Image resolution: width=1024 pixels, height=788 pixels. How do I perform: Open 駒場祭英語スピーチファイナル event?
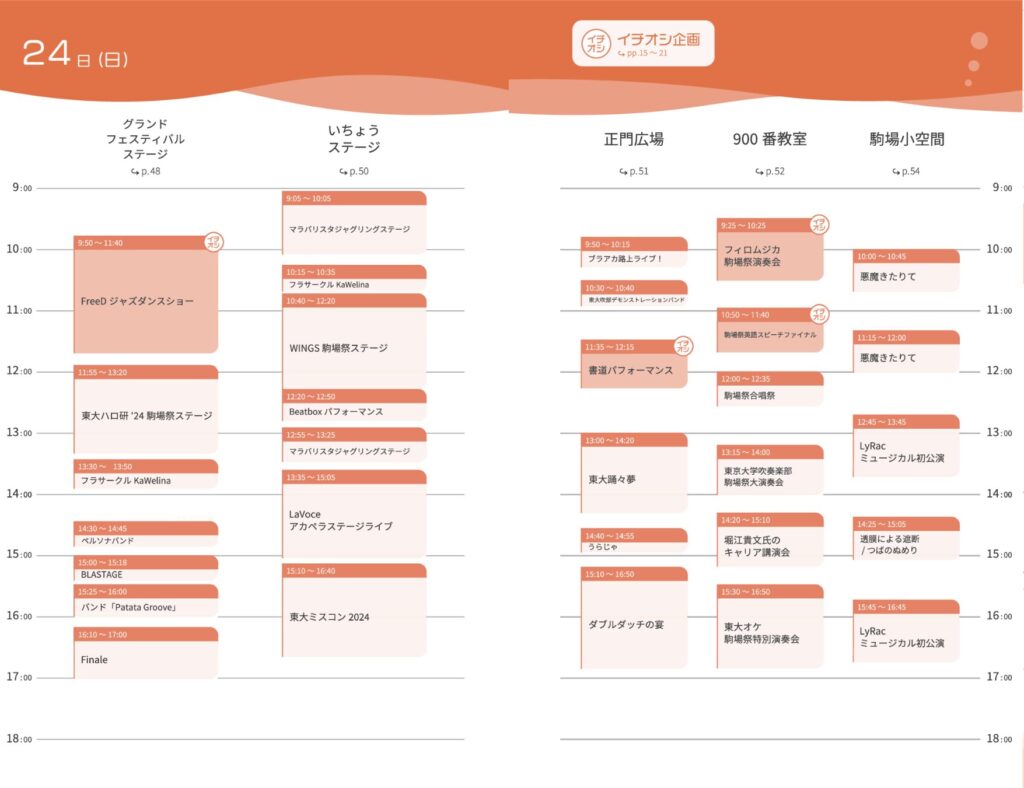[x=770, y=330]
